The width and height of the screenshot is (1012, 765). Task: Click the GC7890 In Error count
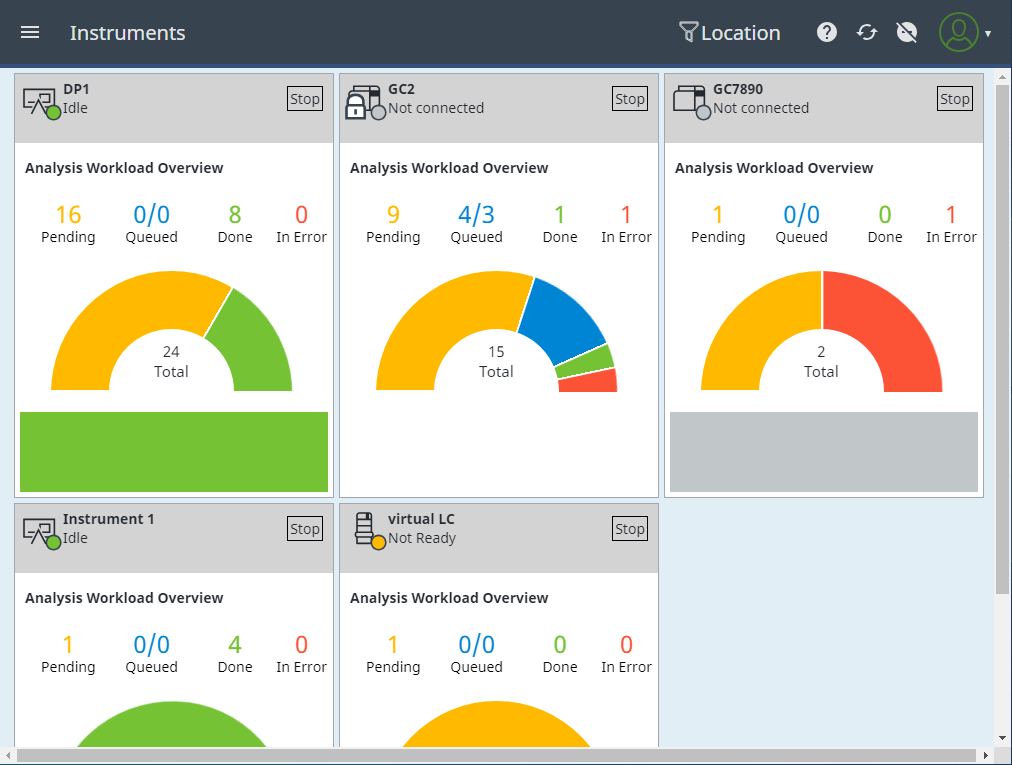tap(951, 214)
